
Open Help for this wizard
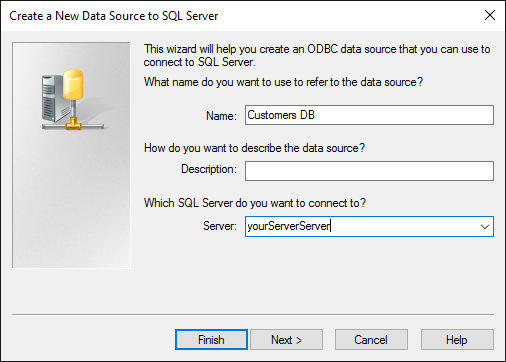[x=457, y=340]
